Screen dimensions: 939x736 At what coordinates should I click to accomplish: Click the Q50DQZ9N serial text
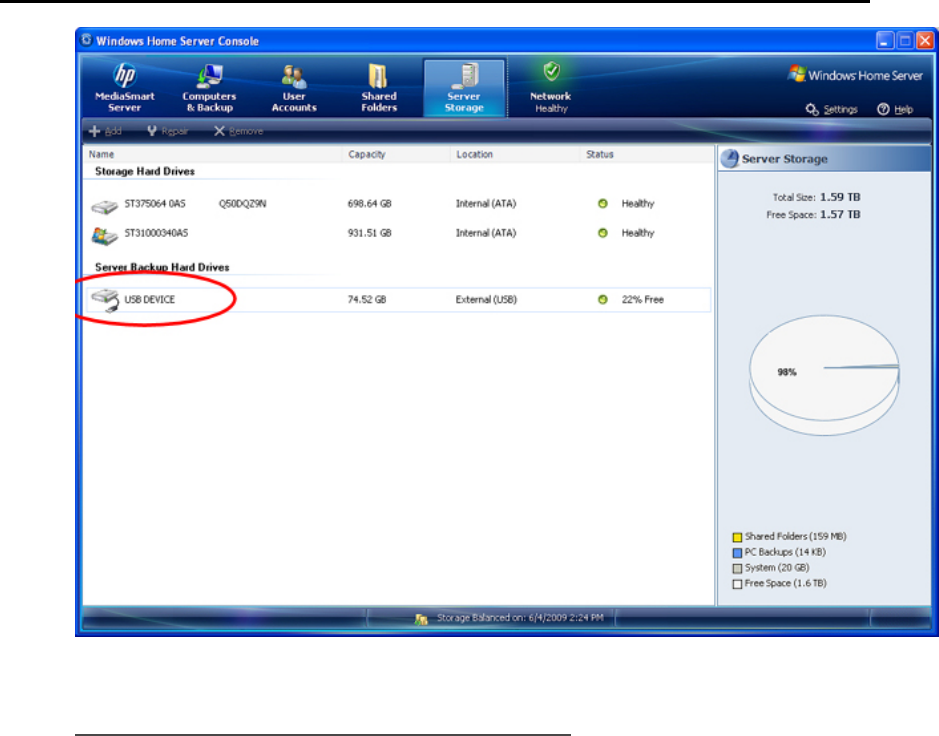243,204
